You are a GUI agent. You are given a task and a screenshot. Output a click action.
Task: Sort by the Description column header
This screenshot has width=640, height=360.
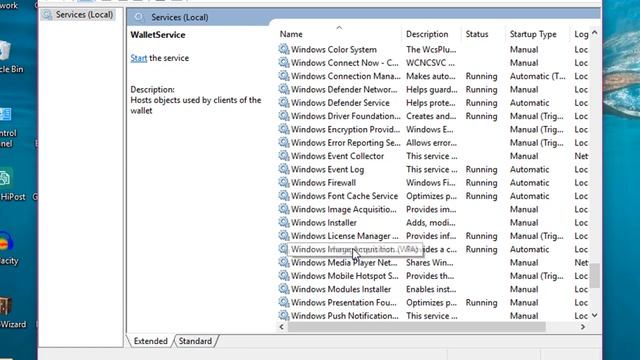(427, 34)
